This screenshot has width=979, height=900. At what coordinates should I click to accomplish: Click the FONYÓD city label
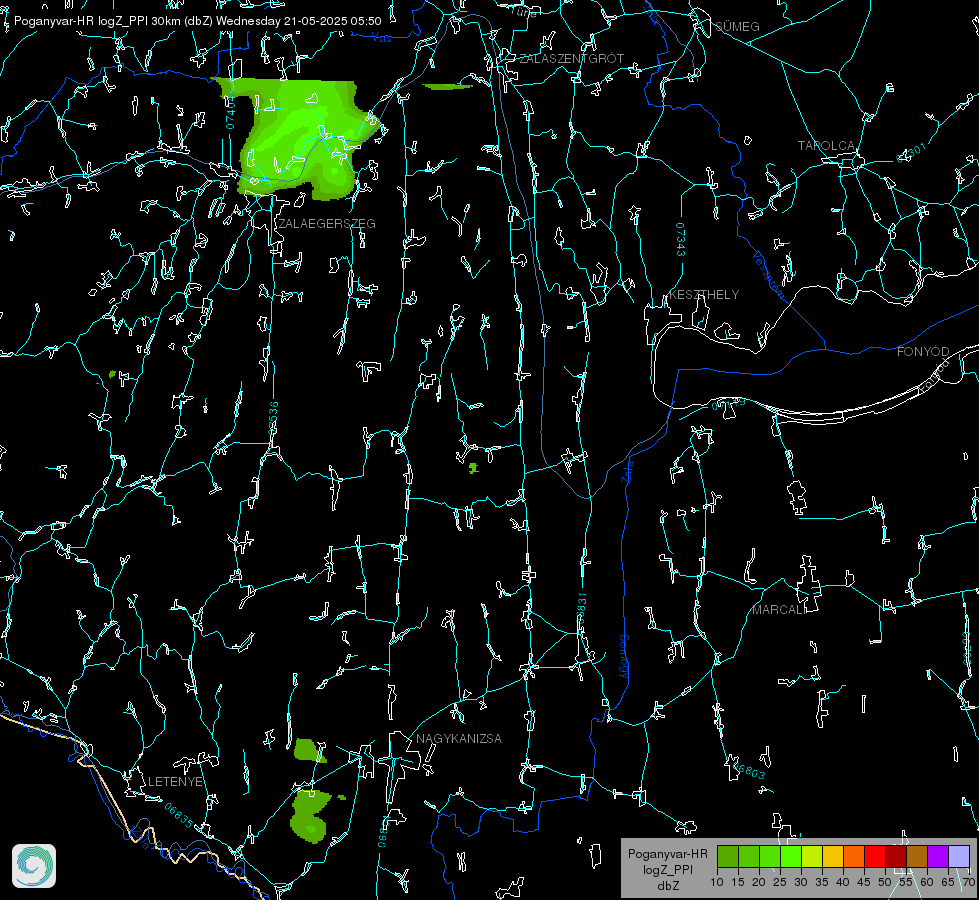(923, 352)
